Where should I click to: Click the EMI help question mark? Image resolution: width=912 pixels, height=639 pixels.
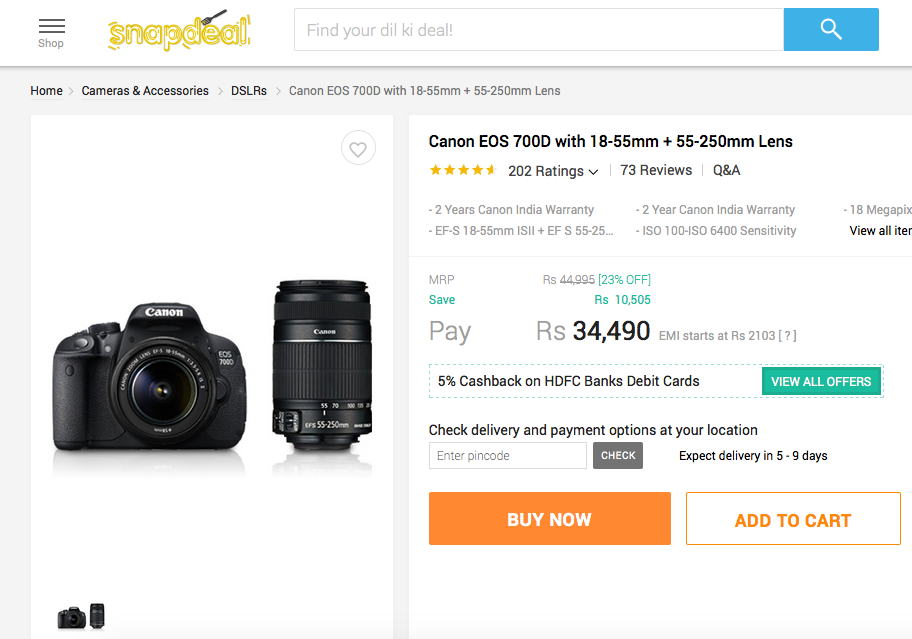[x=787, y=336]
